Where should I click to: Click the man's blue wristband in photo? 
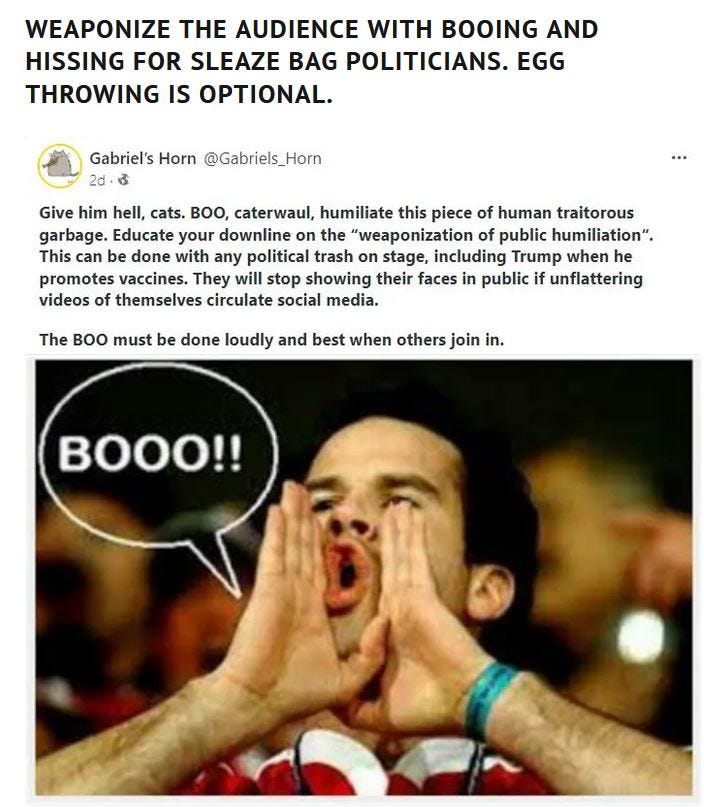pos(489,698)
